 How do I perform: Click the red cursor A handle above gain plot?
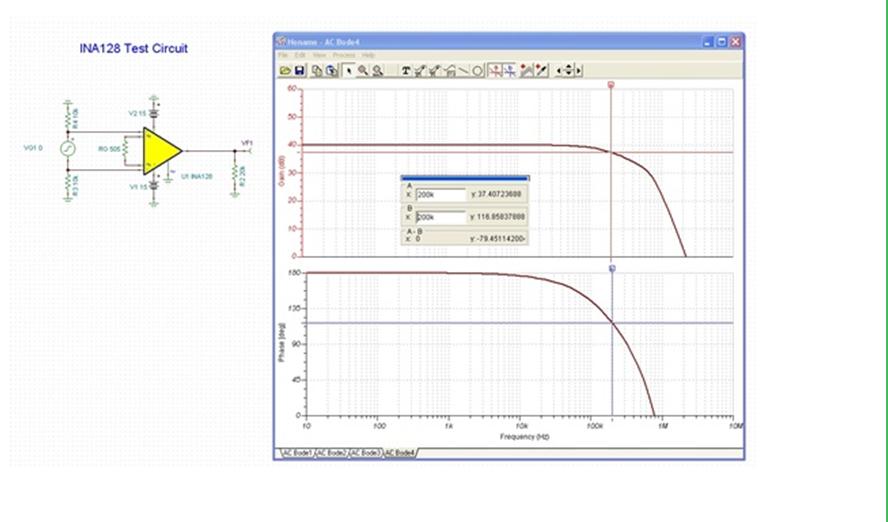pos(611,85)
